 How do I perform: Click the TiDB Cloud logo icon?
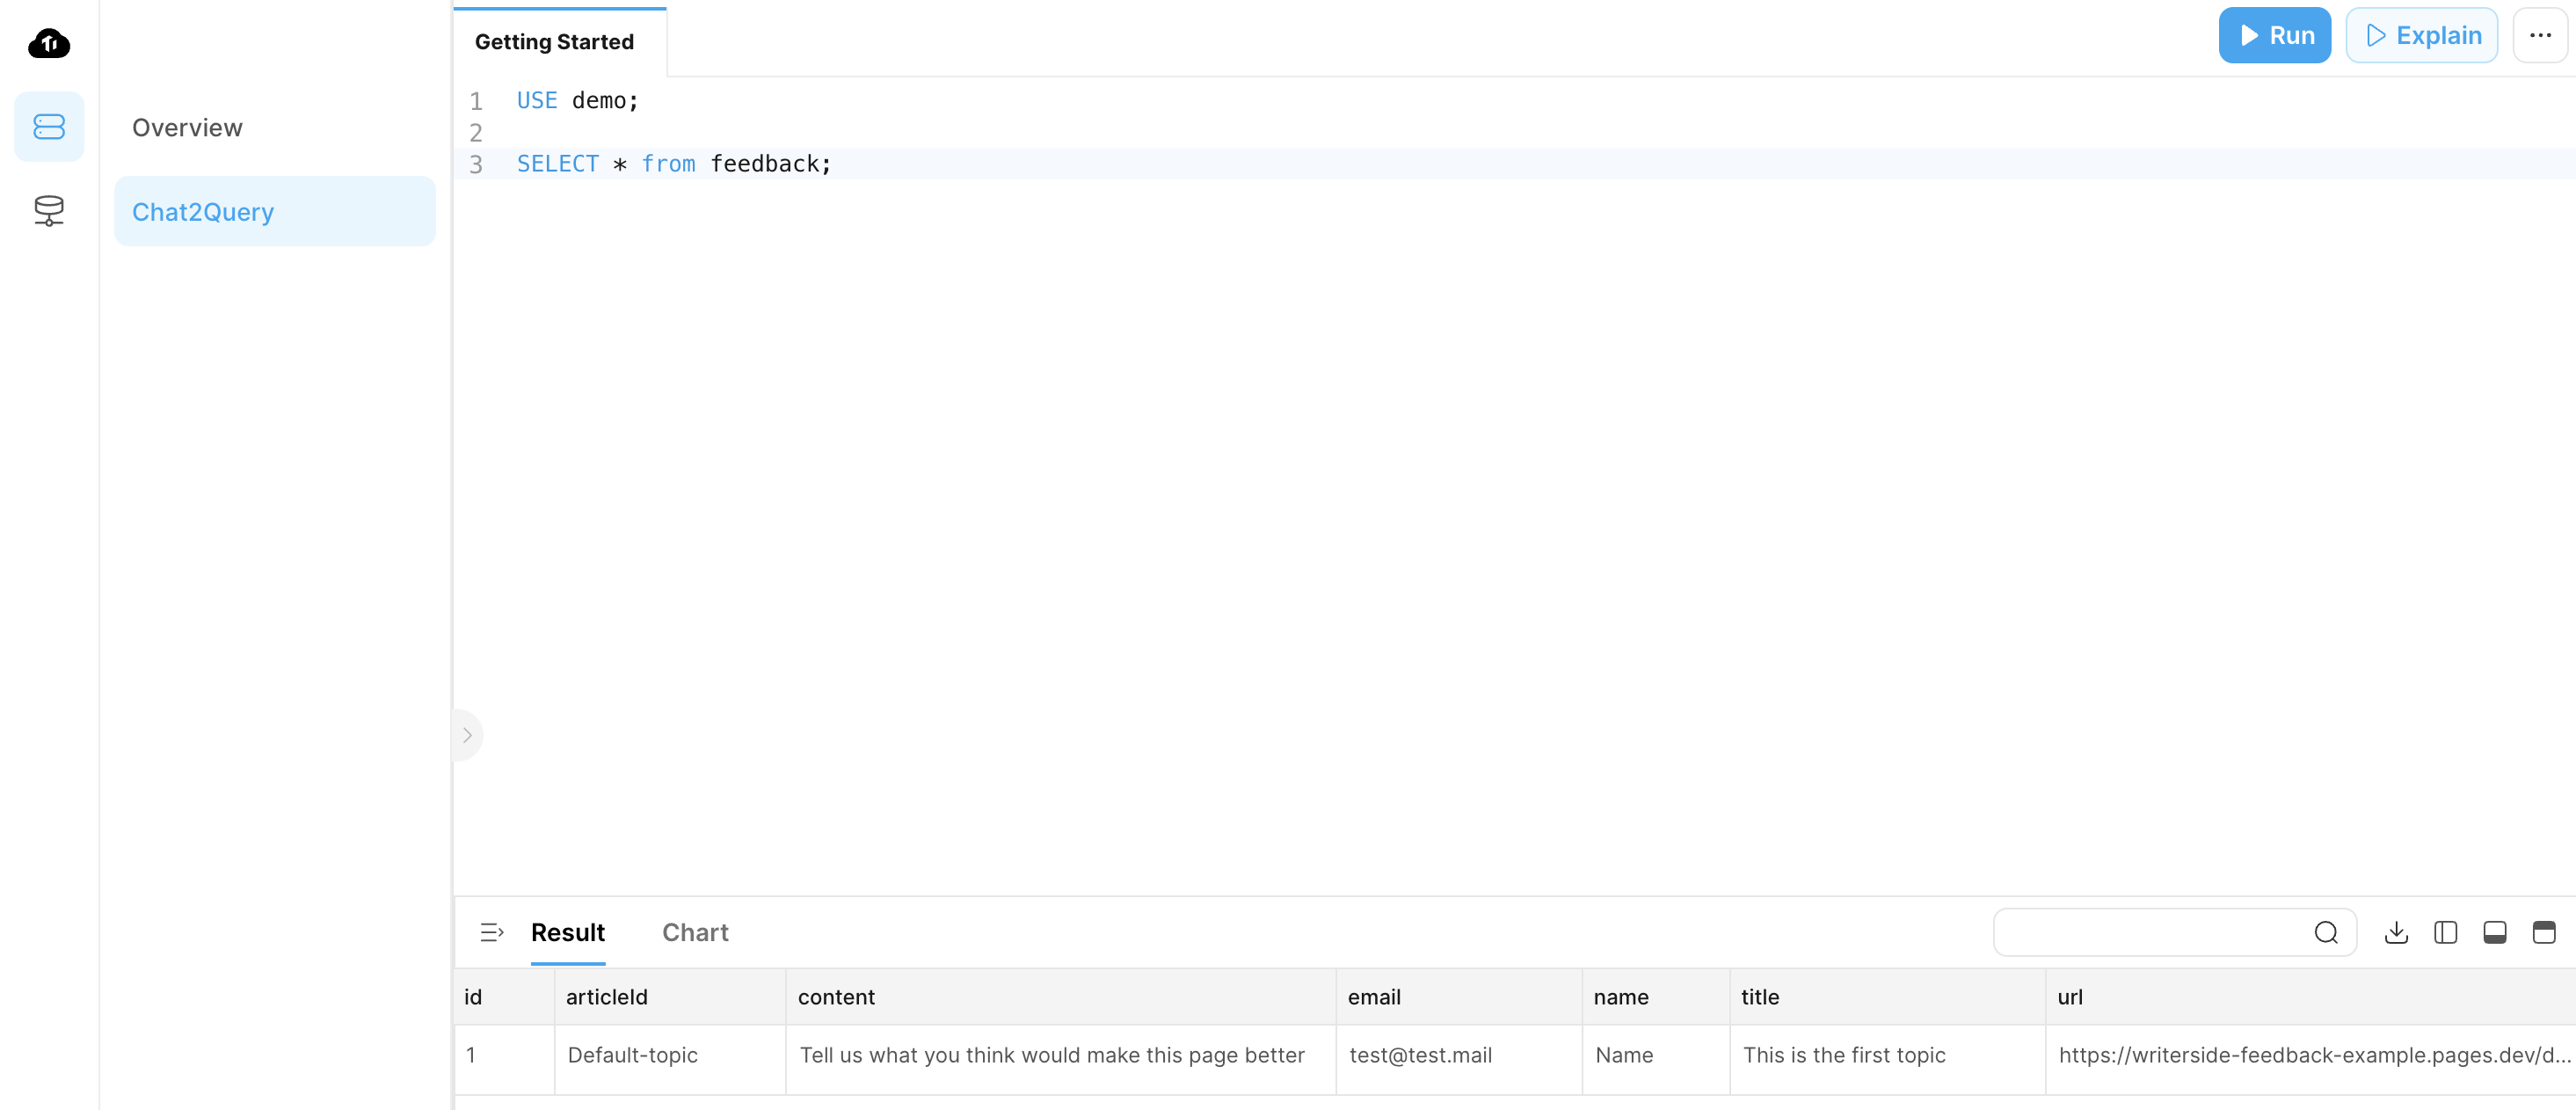point(48,44)
